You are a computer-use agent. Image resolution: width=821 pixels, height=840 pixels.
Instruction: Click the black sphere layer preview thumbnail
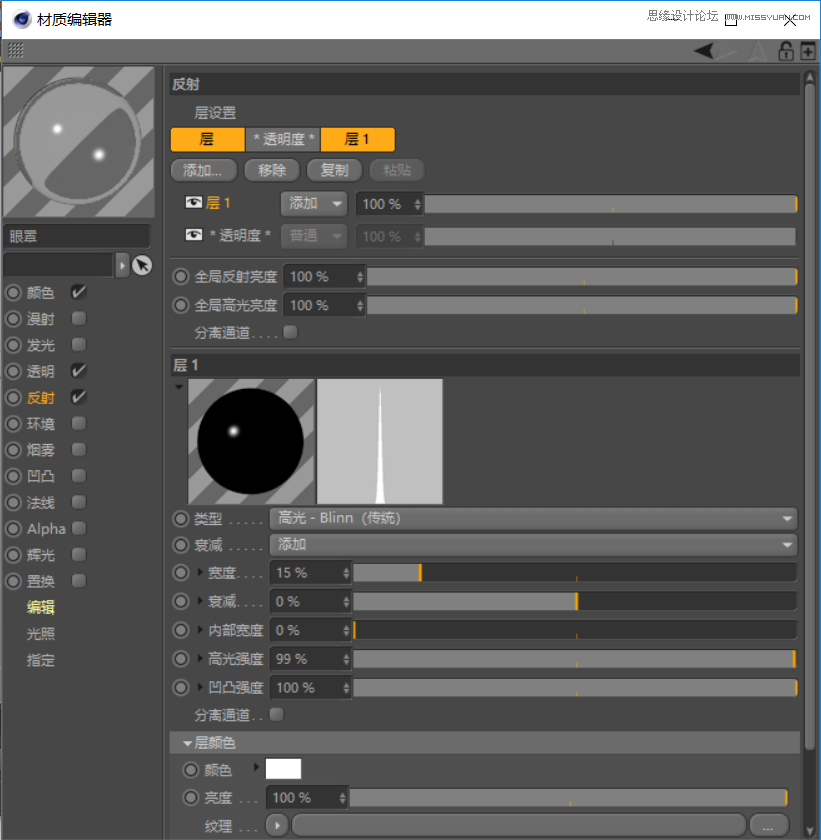pyautogui.click(x=250, y=440)
